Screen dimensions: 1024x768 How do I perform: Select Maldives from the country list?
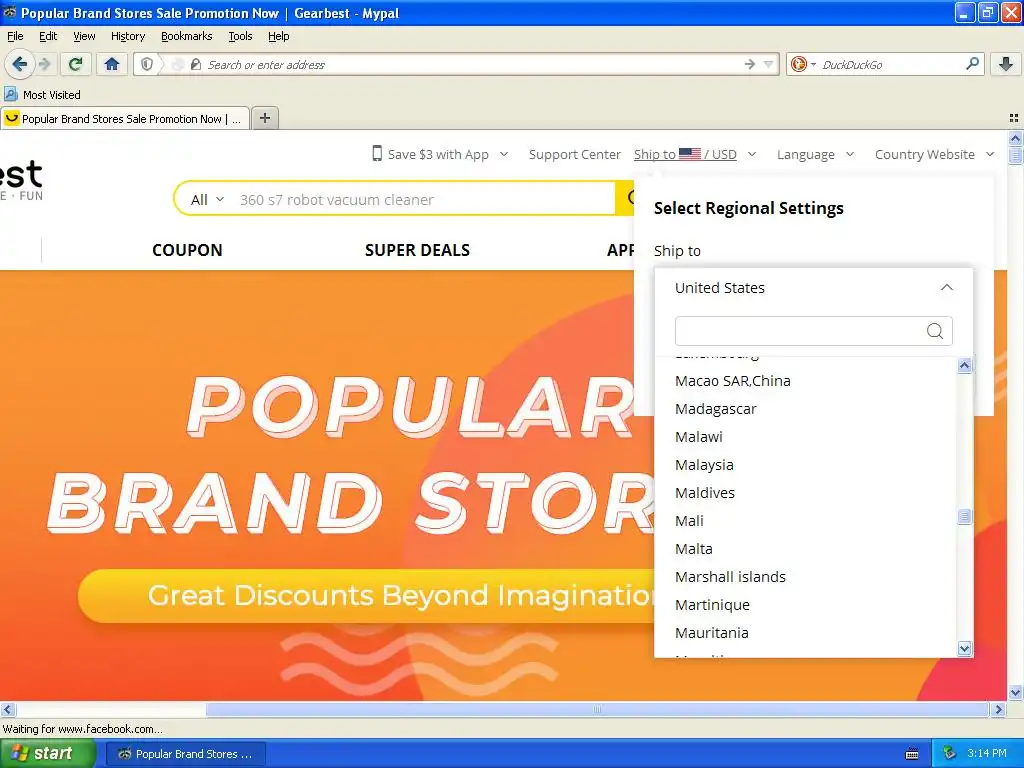coord(705,493)
